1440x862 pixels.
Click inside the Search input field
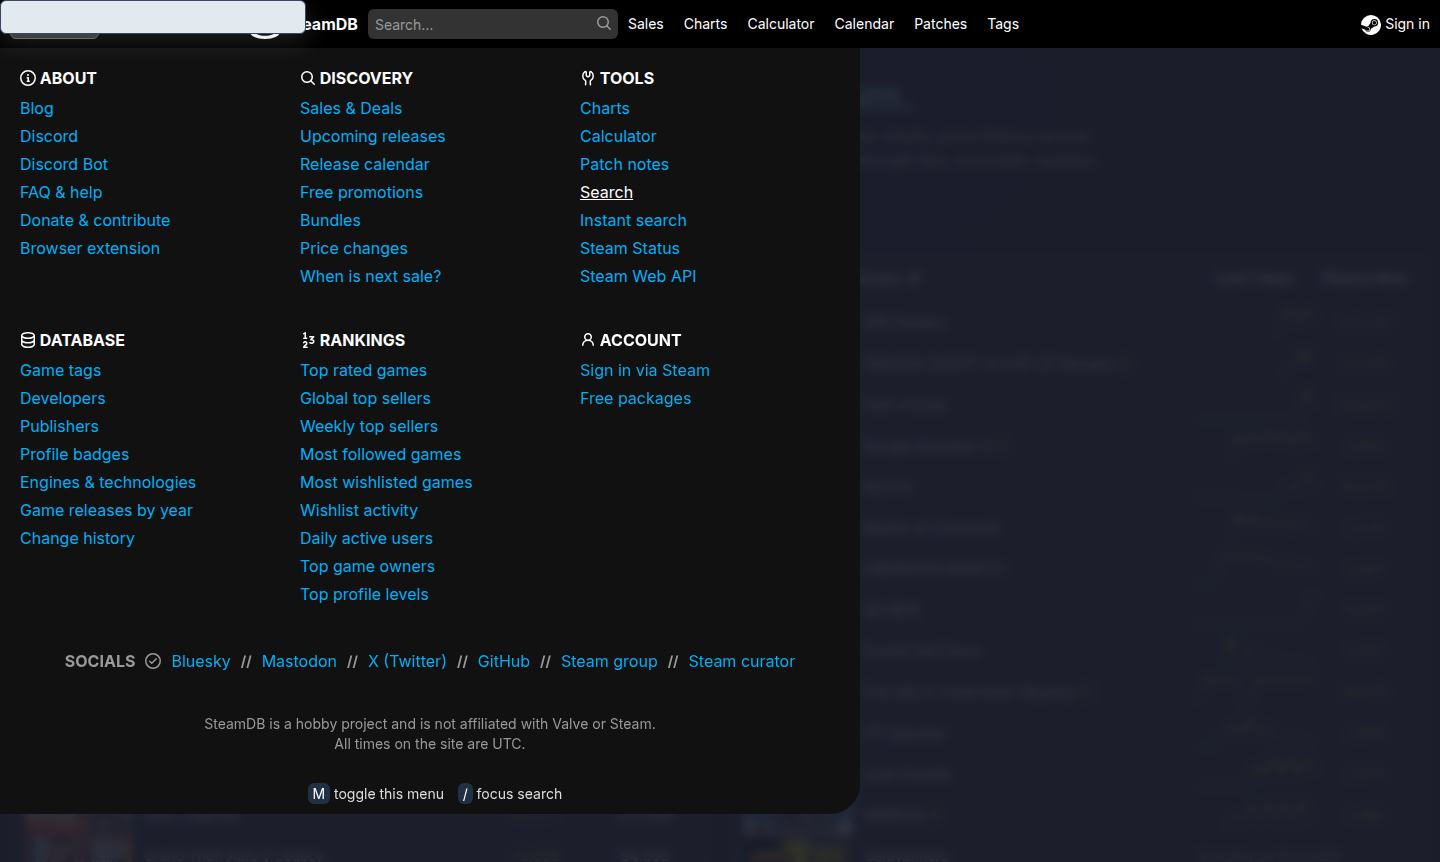480,22
